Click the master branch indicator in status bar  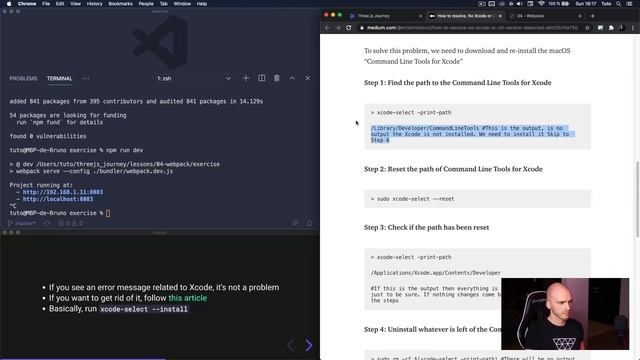[x=22, y=223]
